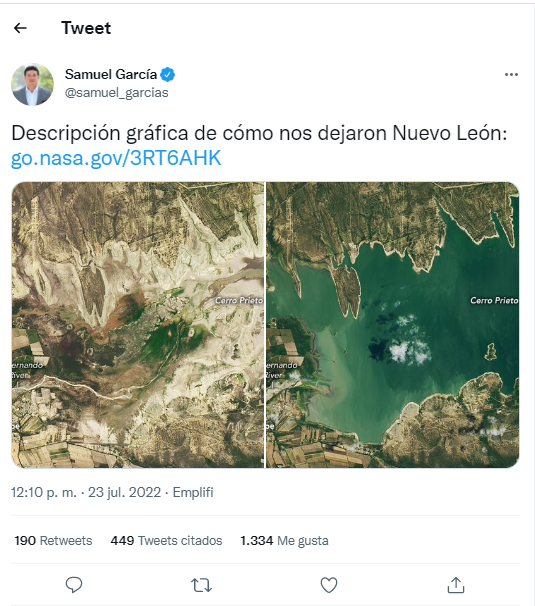Click the Emplifi source label
The height and width of the screenshot is (606, 535).
(x=193, y=492)
